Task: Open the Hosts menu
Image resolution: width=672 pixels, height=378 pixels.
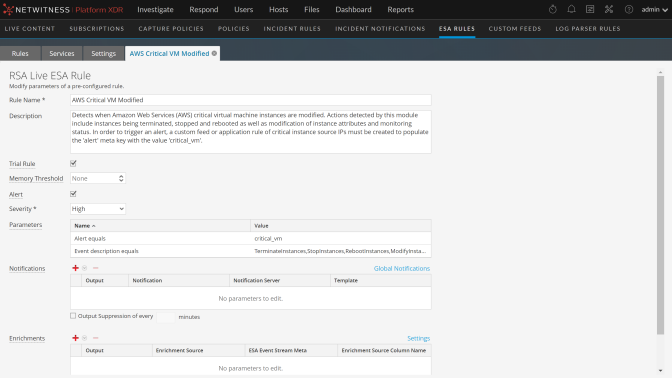Action: tap(279, 9)
